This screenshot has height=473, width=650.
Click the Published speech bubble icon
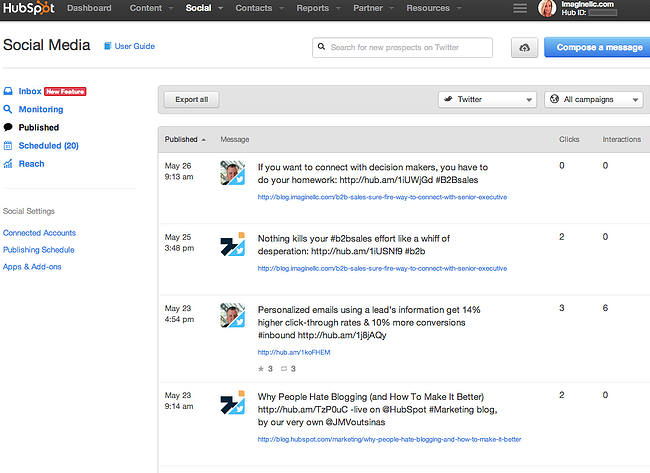(8, 127)
